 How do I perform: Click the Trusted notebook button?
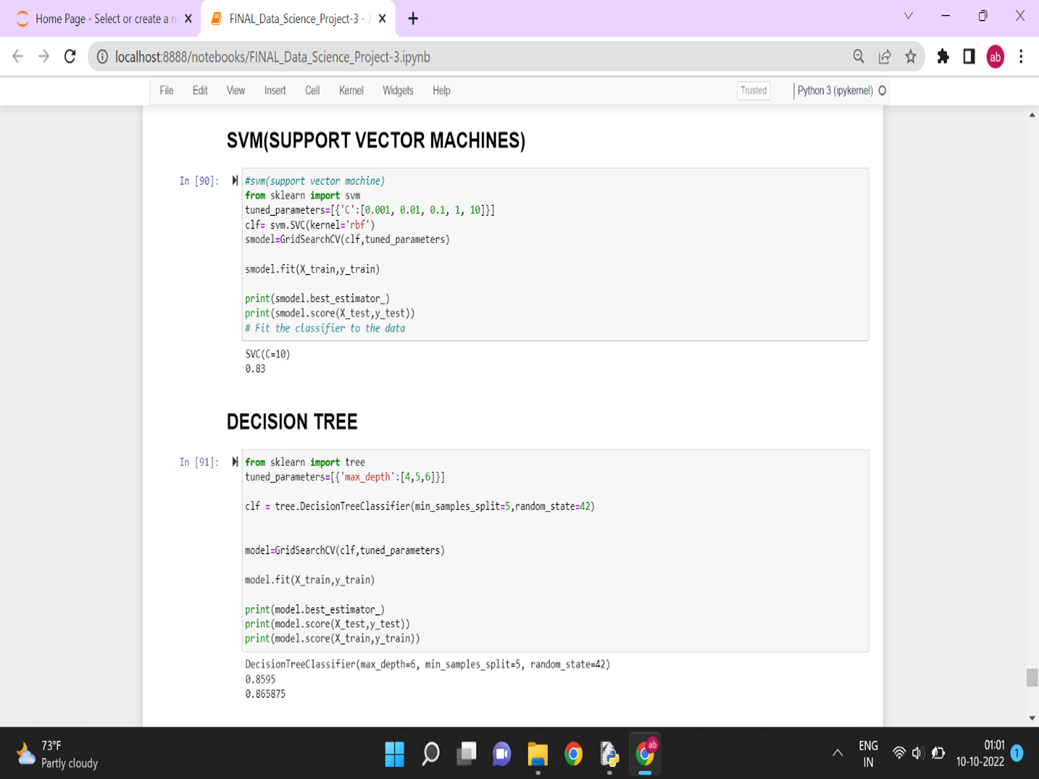click(x=753, y=91)
